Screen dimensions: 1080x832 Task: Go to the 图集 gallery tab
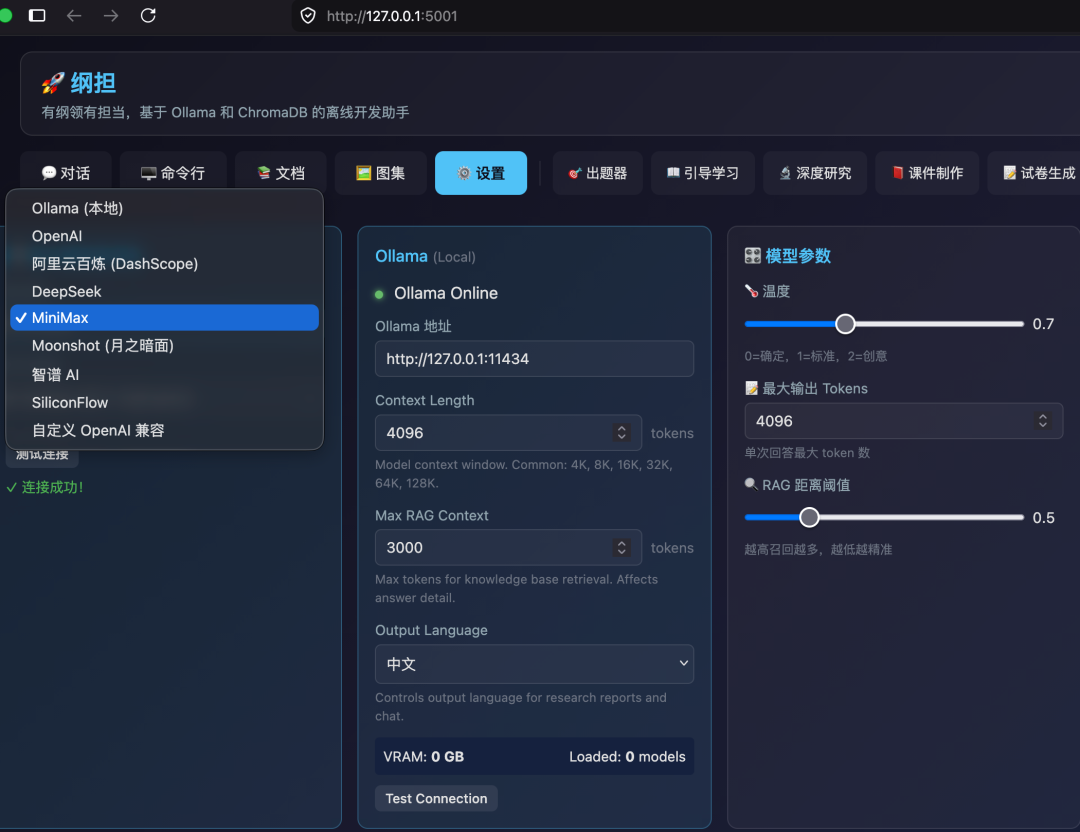coord(380,173)
